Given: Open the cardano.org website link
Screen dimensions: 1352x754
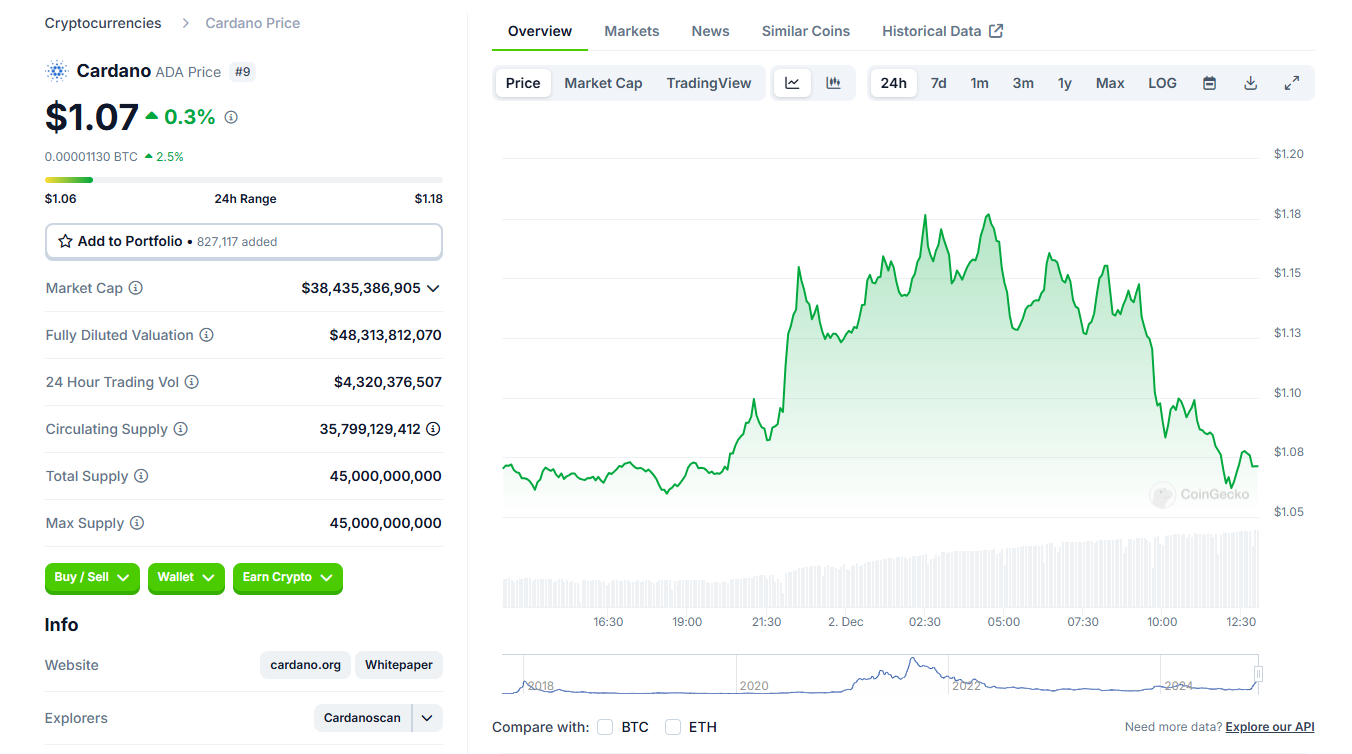Looking at the screenshot, I should [x=306, y=665].
